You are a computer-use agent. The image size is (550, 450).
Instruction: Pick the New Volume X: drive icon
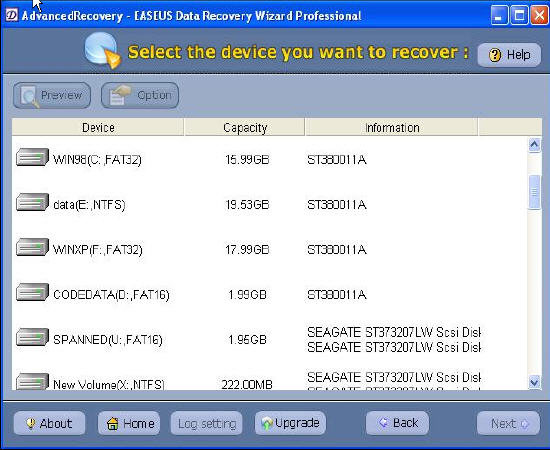pyautogui.click(x=32, y=381)
